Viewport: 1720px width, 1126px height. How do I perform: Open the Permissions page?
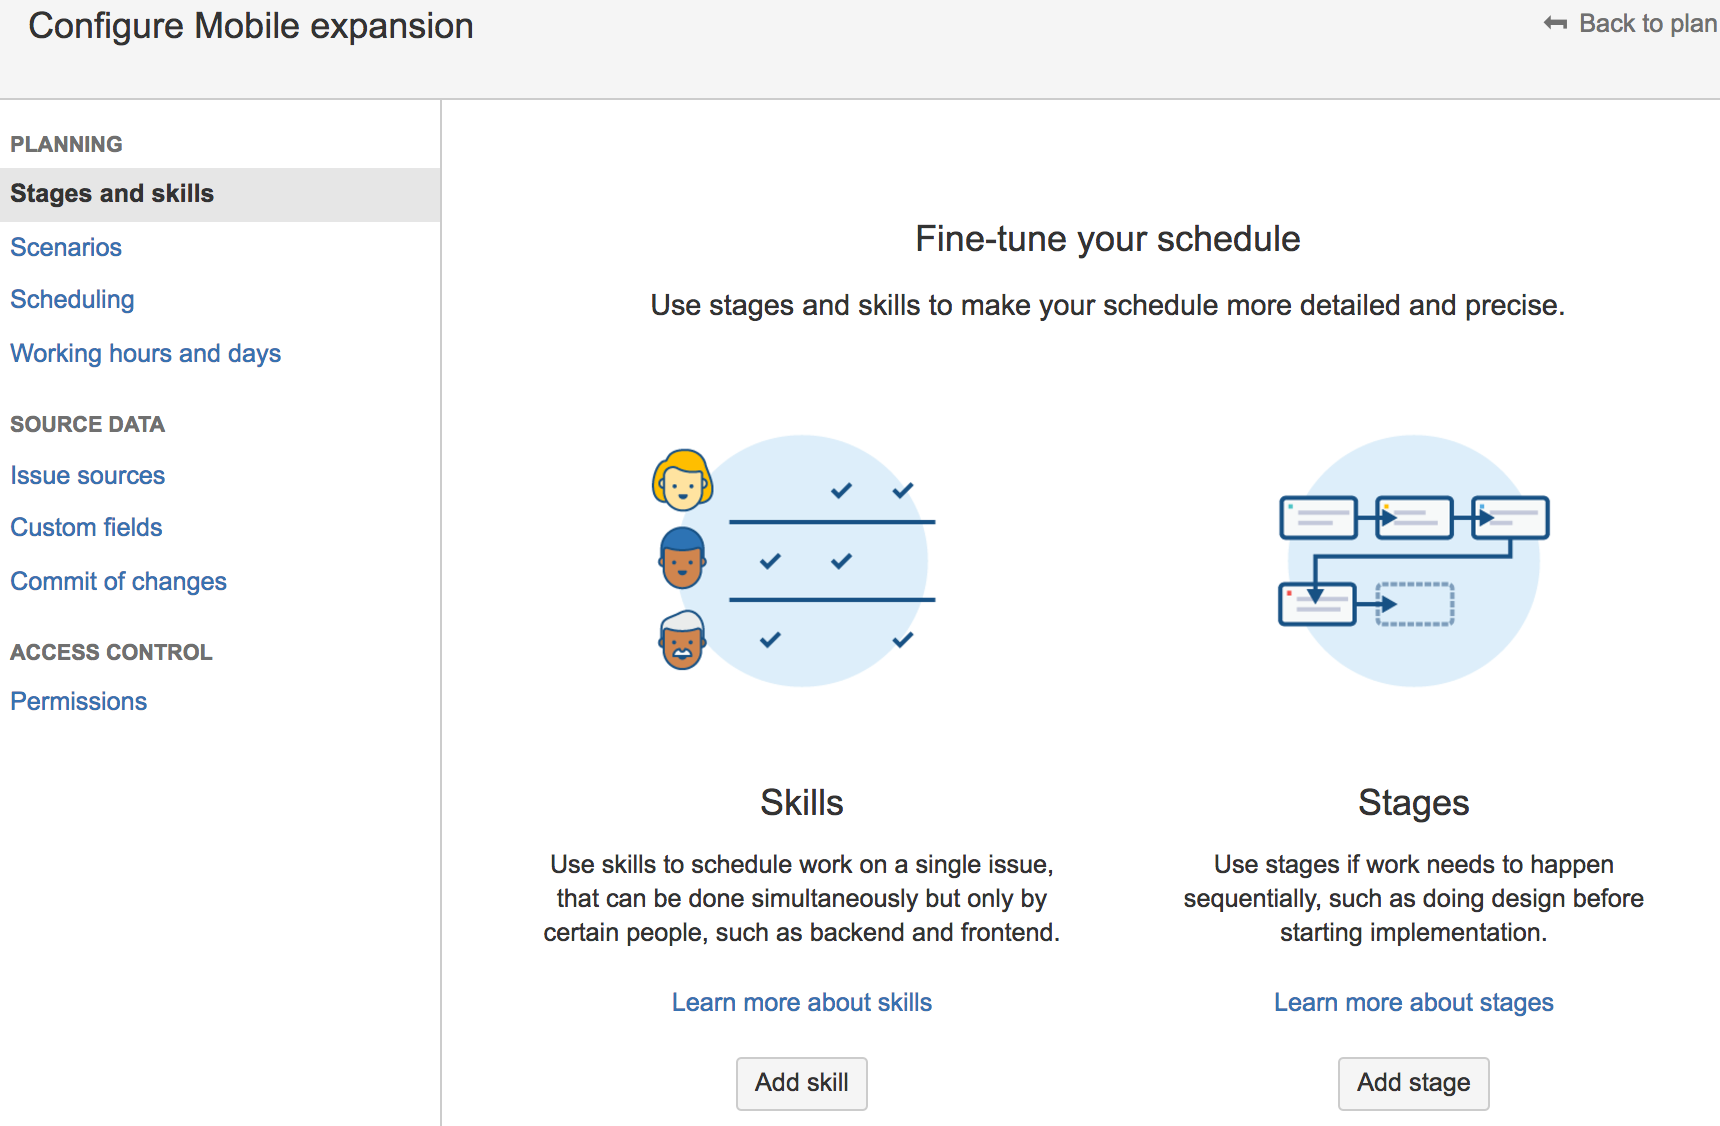[x=79, y=702]
